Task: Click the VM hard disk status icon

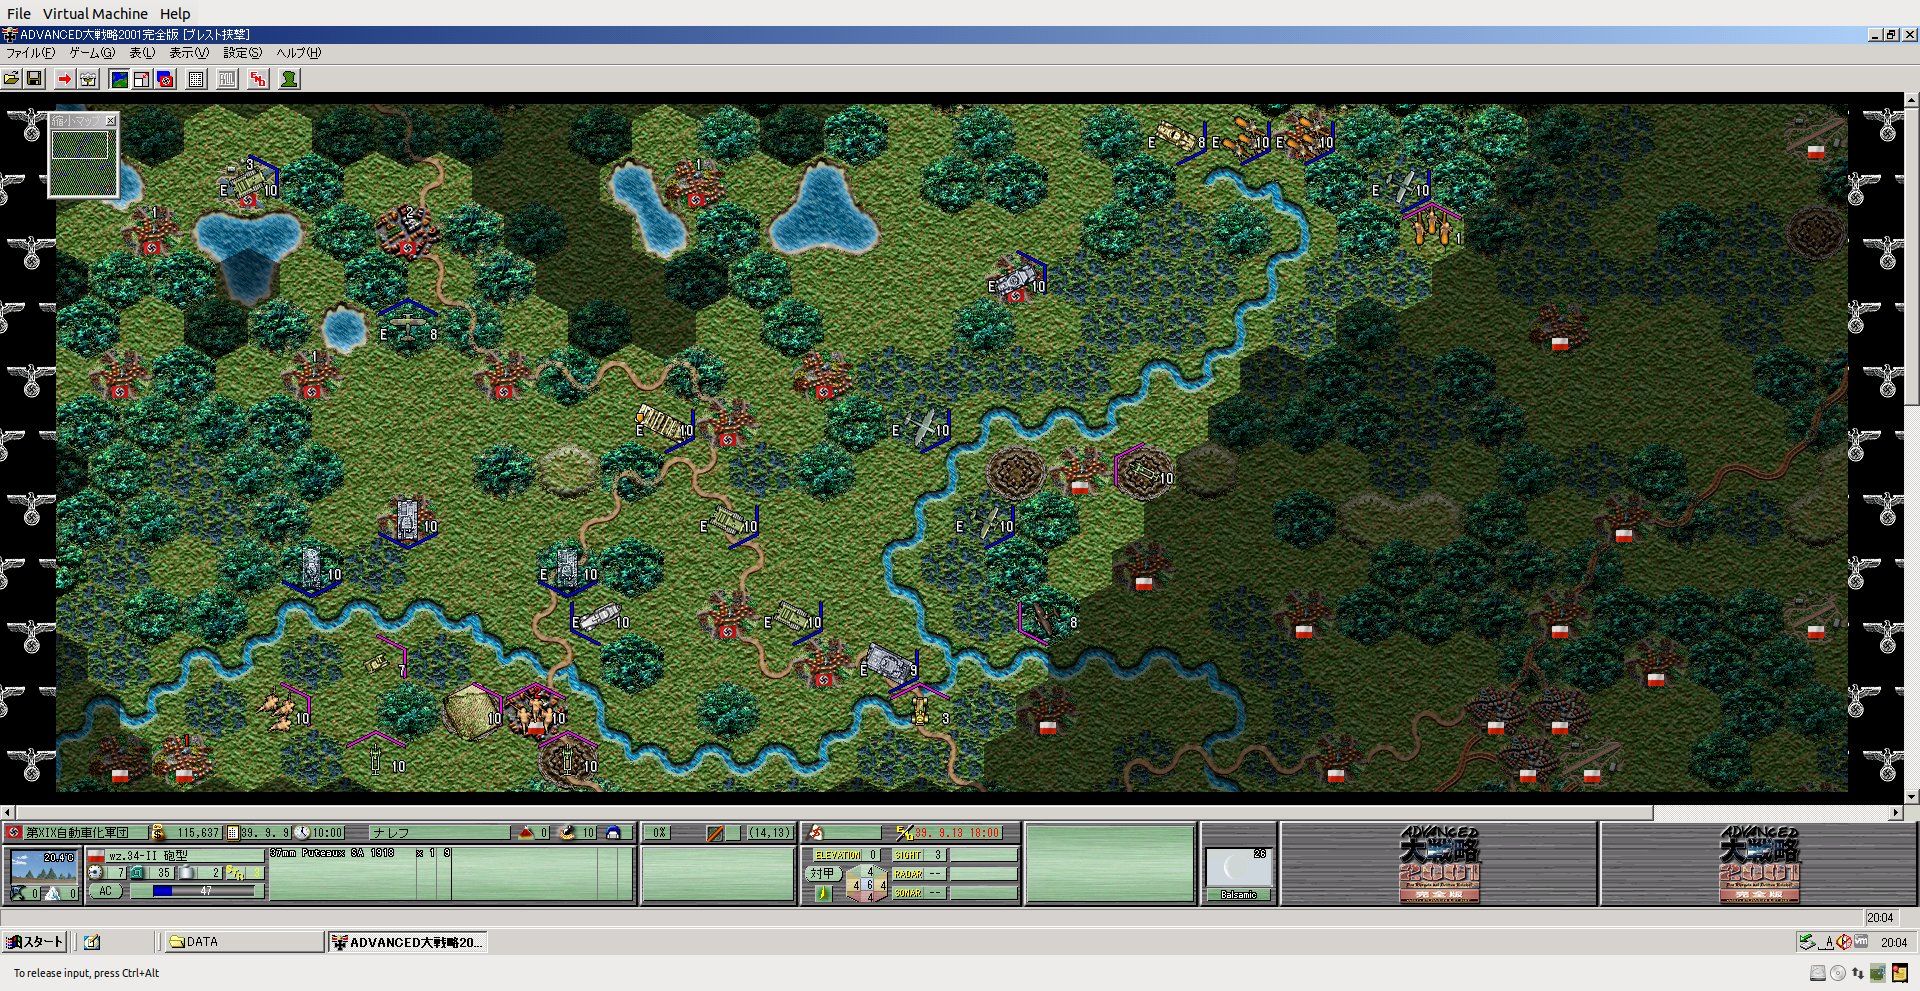Action: (x=1818, y=973)
